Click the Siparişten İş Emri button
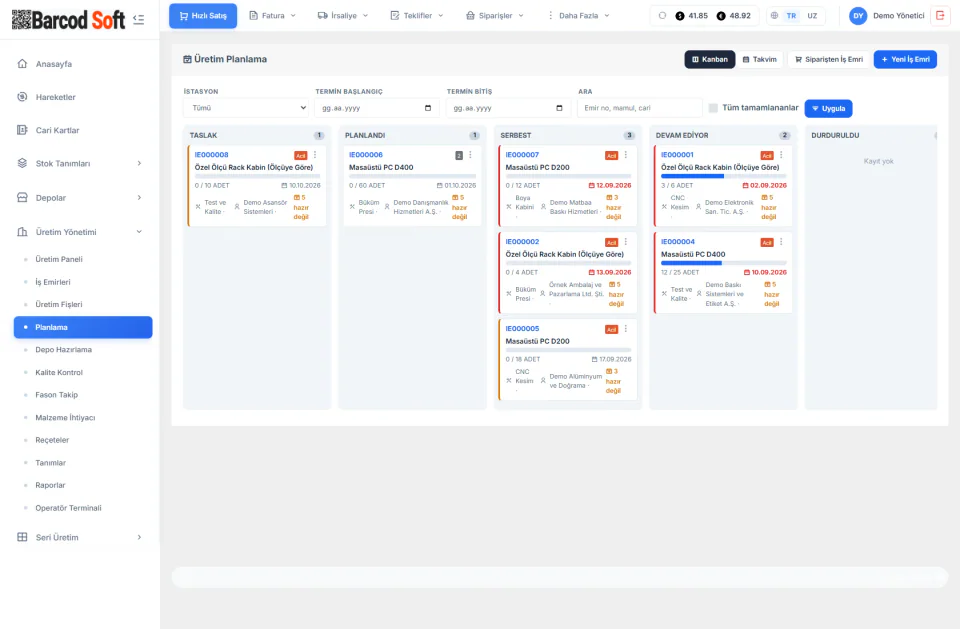The height and width of the screenshot is (629, 960). coord(828,59)
